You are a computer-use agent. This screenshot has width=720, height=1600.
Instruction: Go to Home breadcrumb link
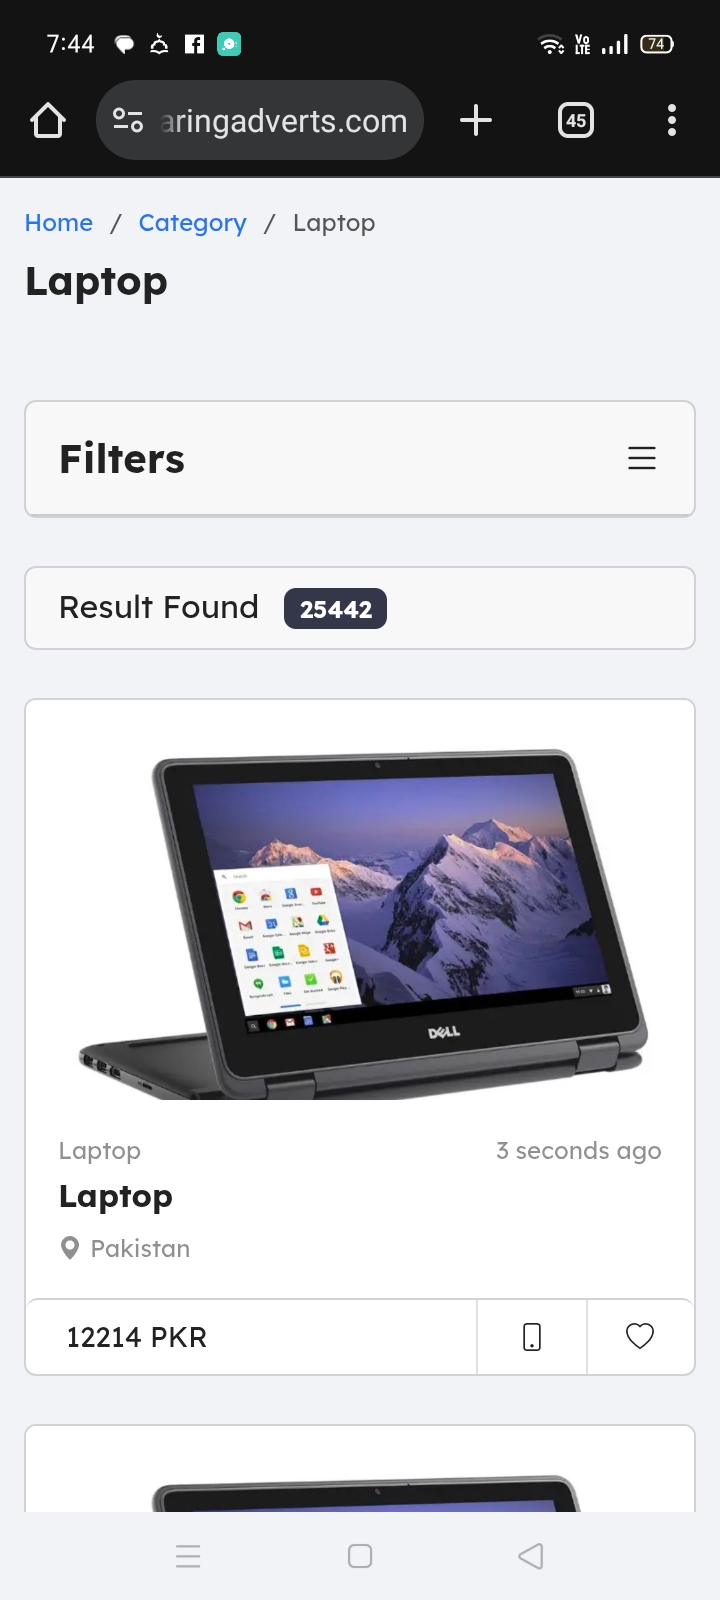tap(59, 223)
